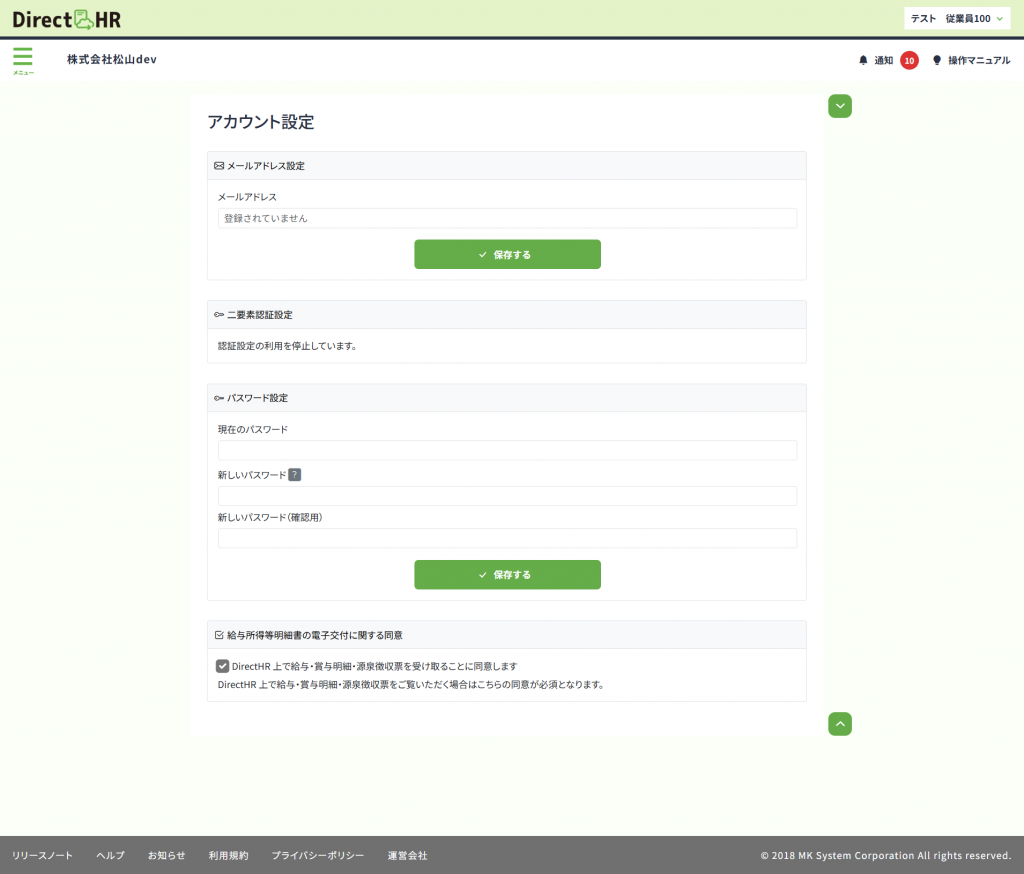Open the ヘルプ footer link

click(x=110, y=856)
